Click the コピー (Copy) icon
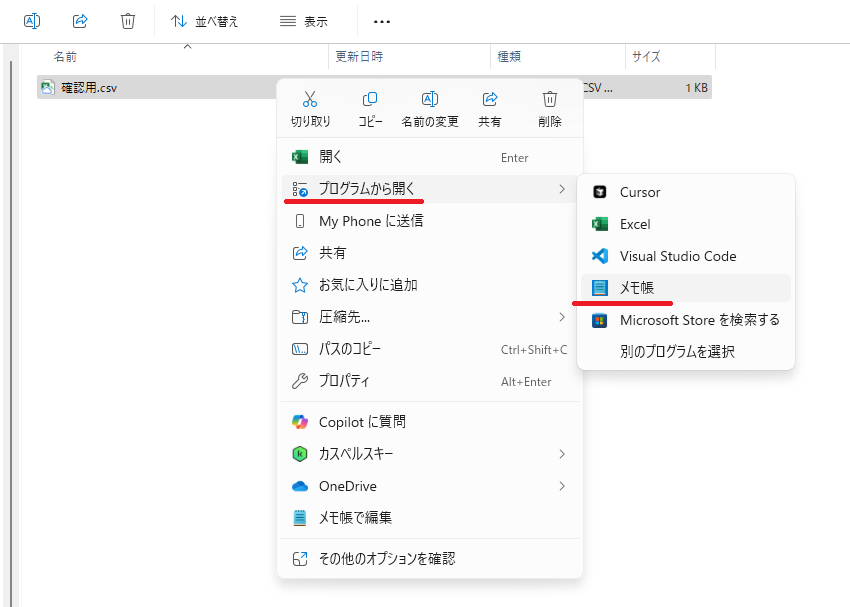The width and height of the screenshot is (850, 607). pos(370,107)
